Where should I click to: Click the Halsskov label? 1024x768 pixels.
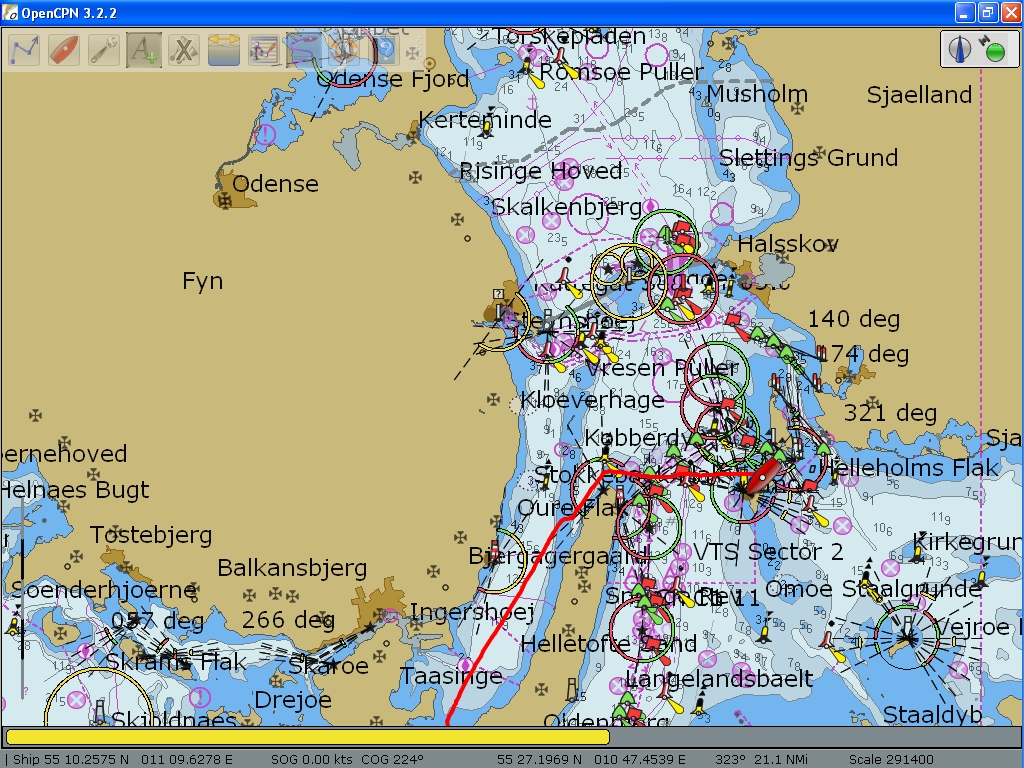click(x=788, y=244)
